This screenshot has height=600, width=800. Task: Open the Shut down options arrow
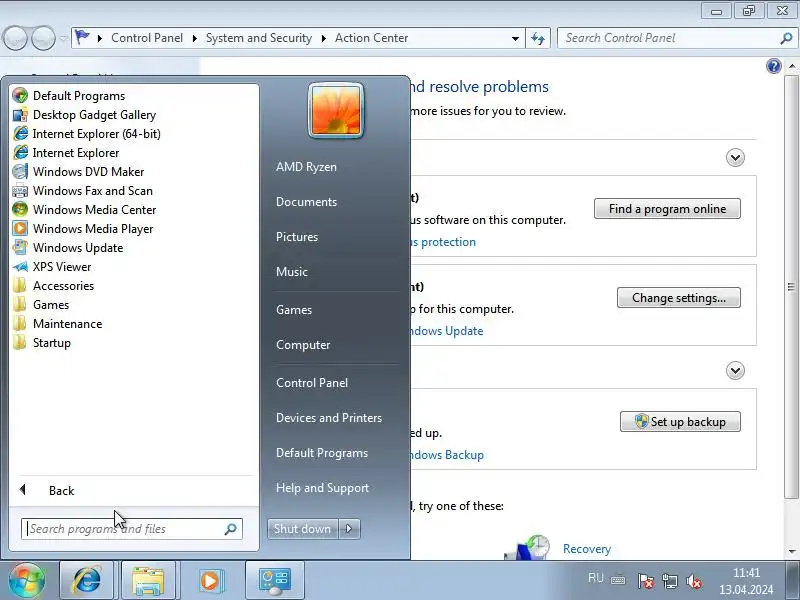coord(349,529)
